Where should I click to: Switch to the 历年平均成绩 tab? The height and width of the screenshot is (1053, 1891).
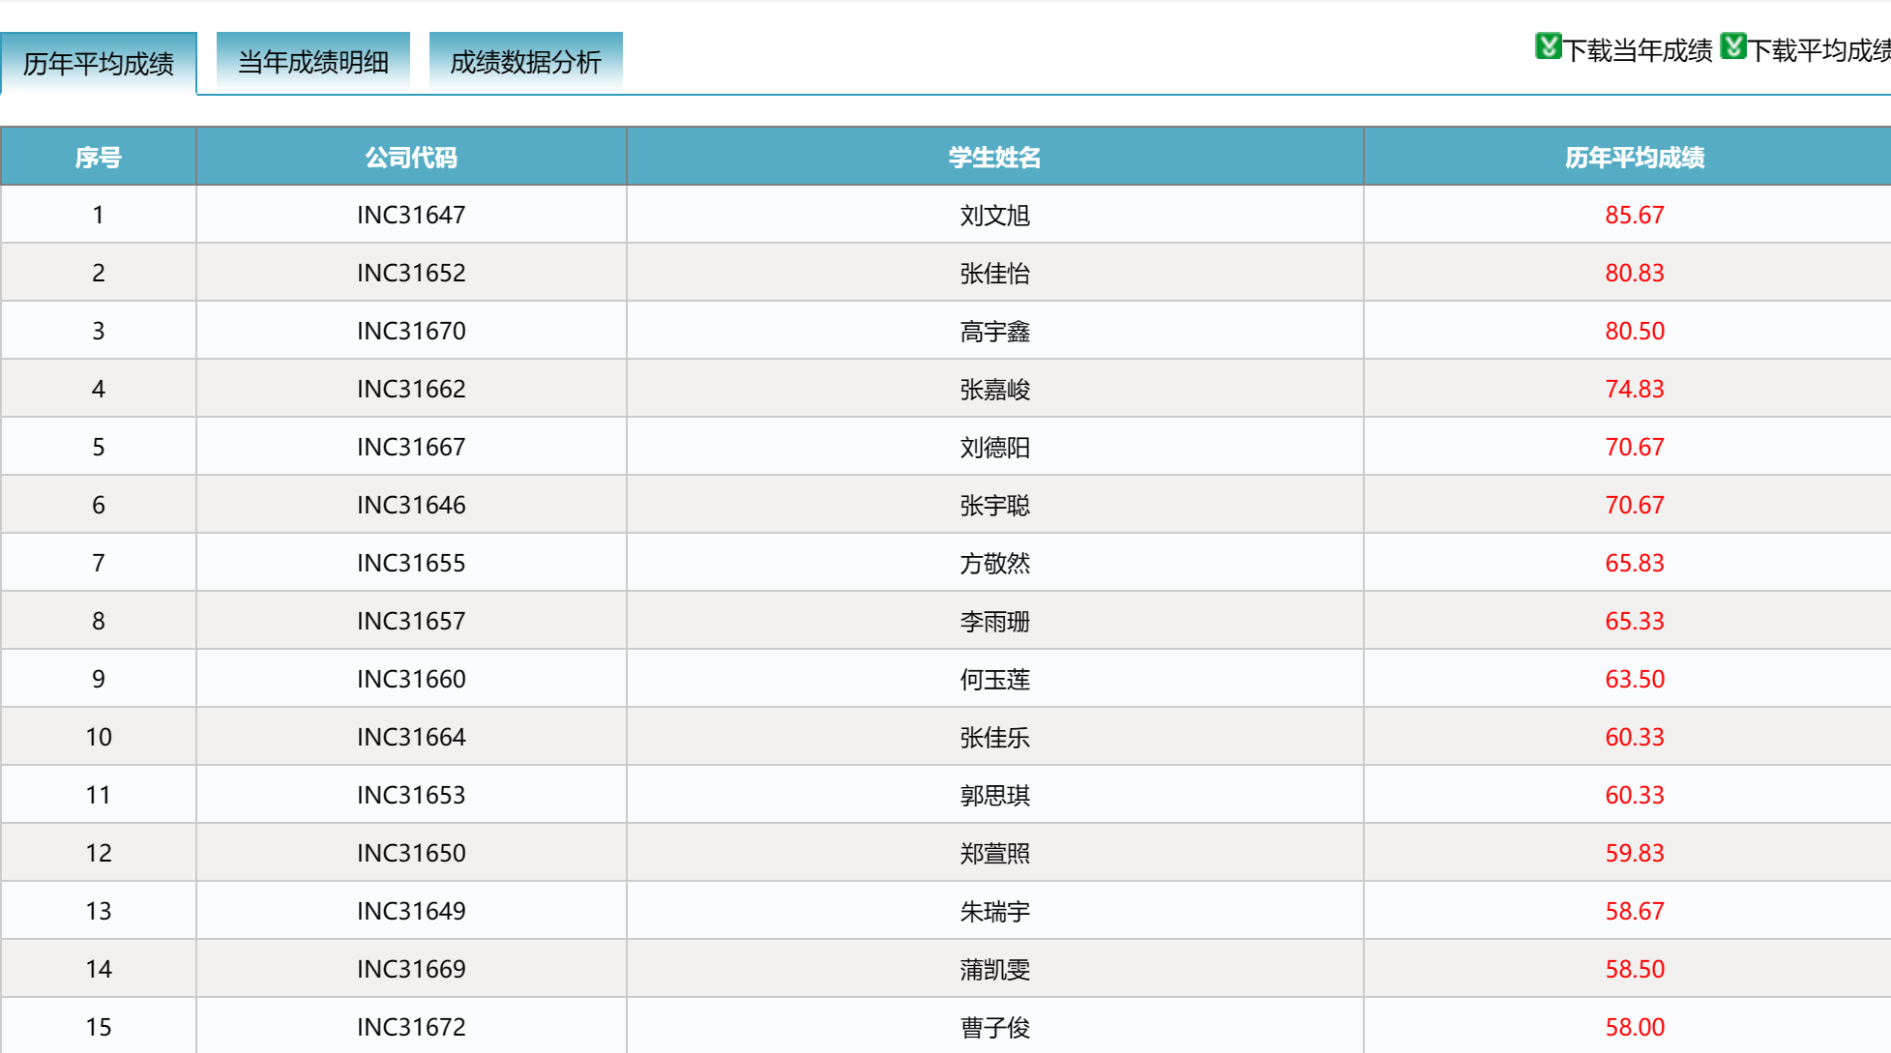point(98,63)
